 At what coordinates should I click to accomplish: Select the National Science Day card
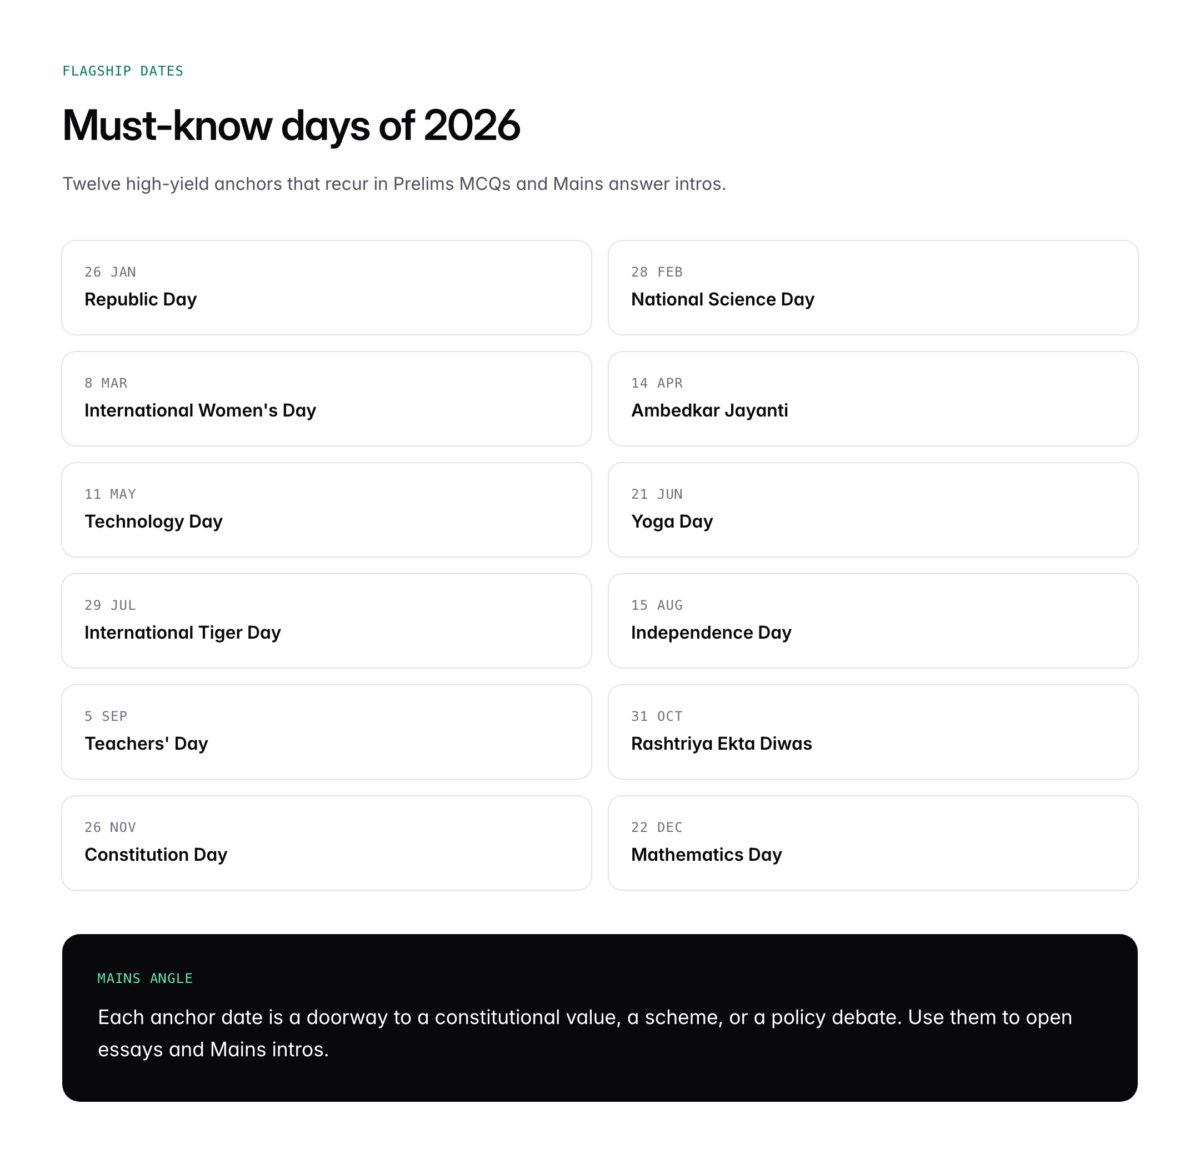tap(873, 287)
